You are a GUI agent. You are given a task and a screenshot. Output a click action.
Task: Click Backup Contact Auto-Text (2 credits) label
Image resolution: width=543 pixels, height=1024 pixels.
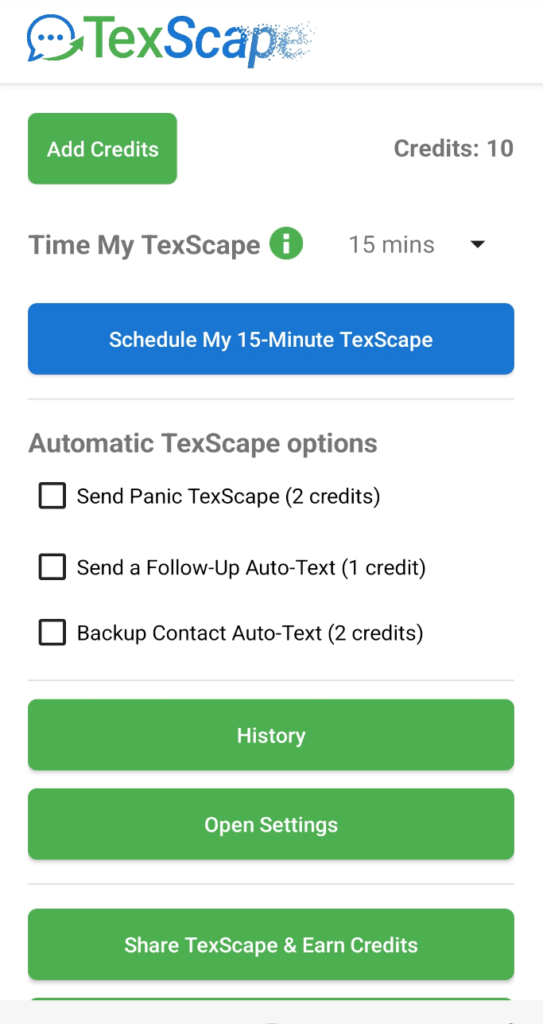click(250, 633)
